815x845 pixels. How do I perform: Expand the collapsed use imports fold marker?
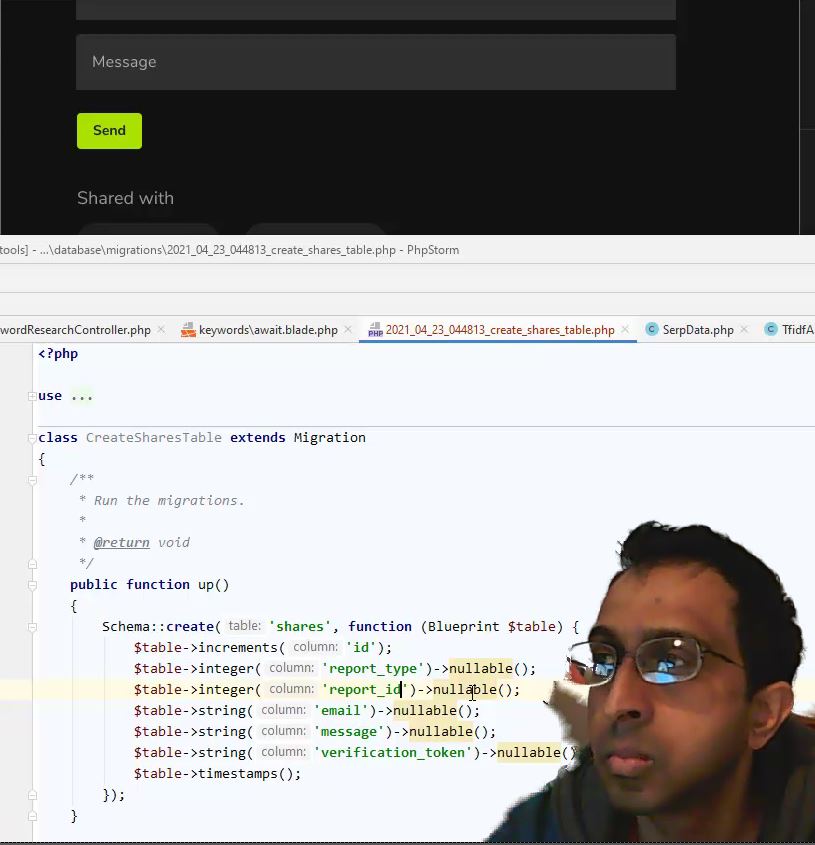coord(32,396)
